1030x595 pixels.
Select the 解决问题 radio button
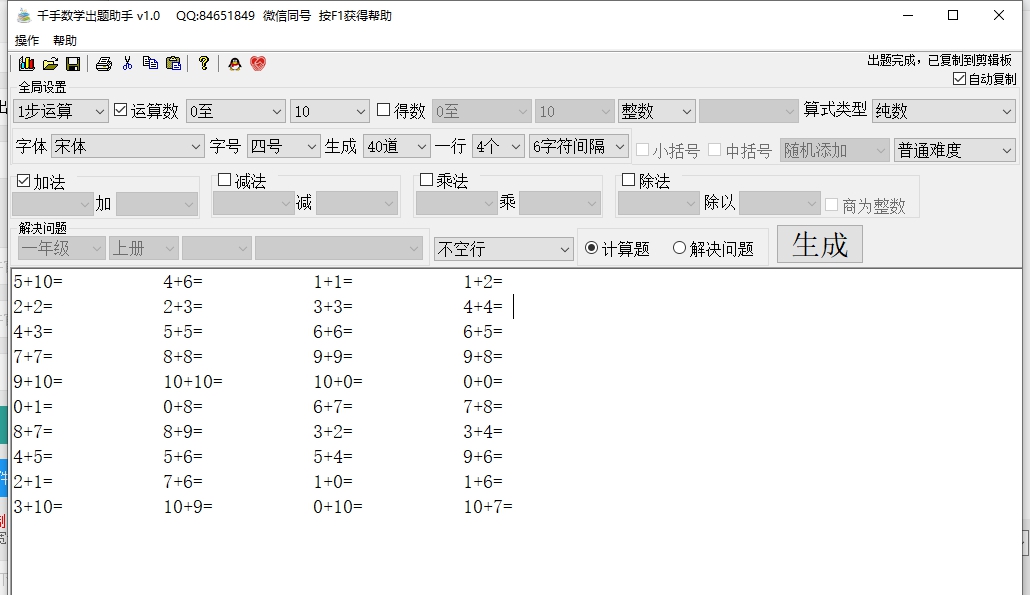[680, 248]
